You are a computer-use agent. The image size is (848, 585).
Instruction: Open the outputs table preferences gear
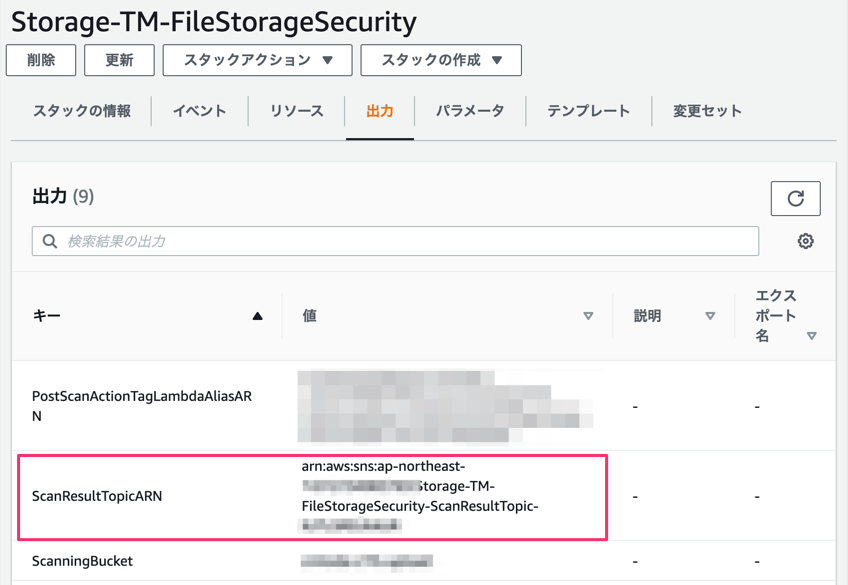(805, 240)
